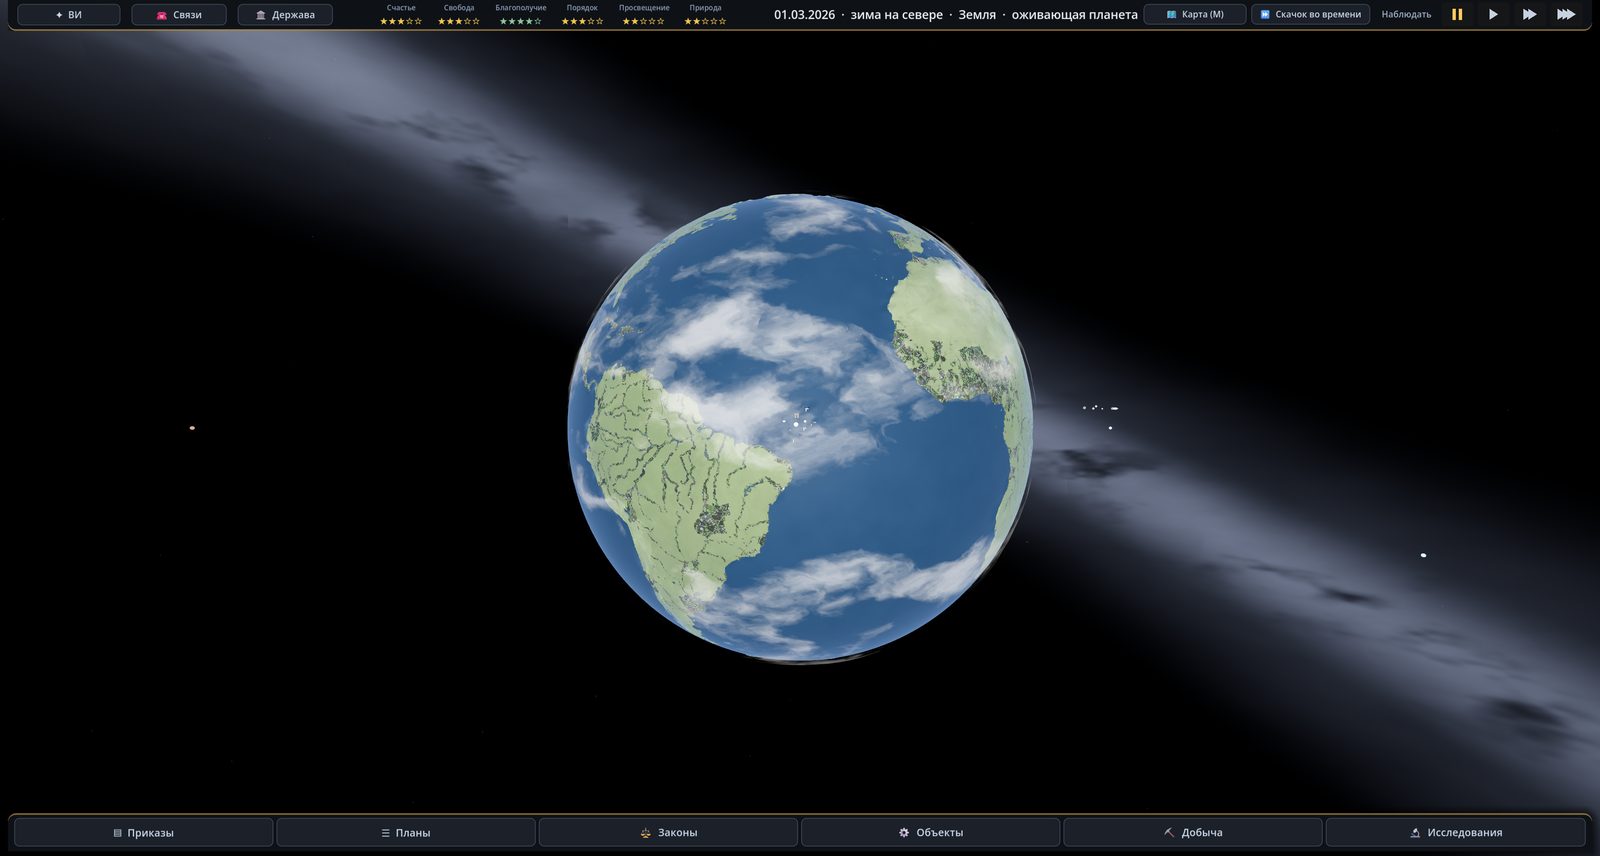Pause the simulation
Viewport: 1600px width, 856px height.
click(1457, 15)
